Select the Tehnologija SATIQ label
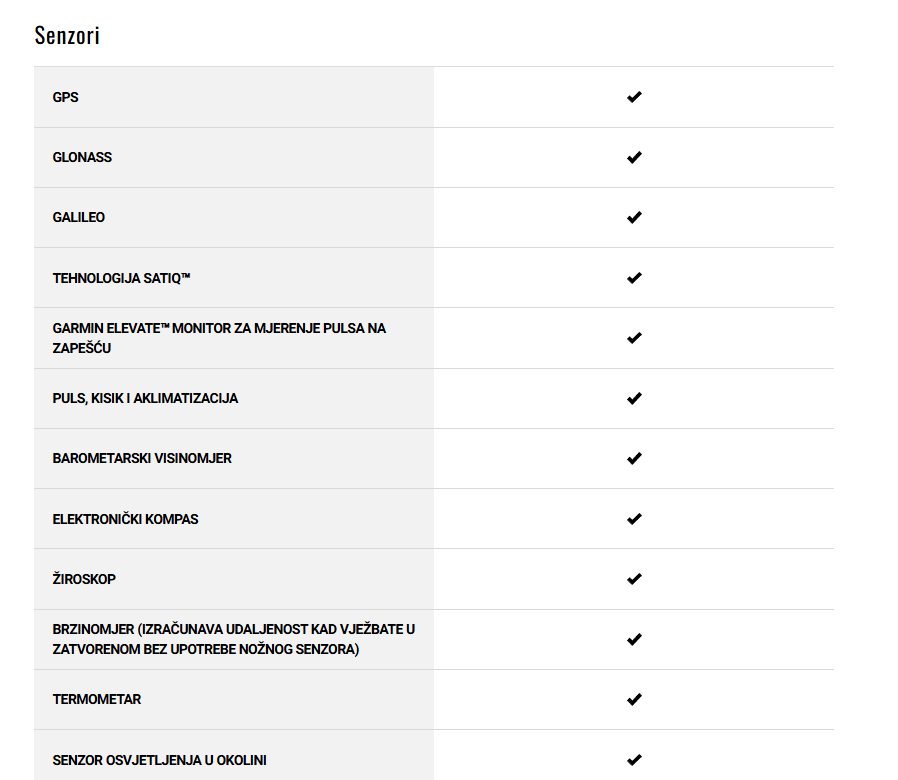The width and height of the screenshot is (898, 780). click(x=121, y=278)
